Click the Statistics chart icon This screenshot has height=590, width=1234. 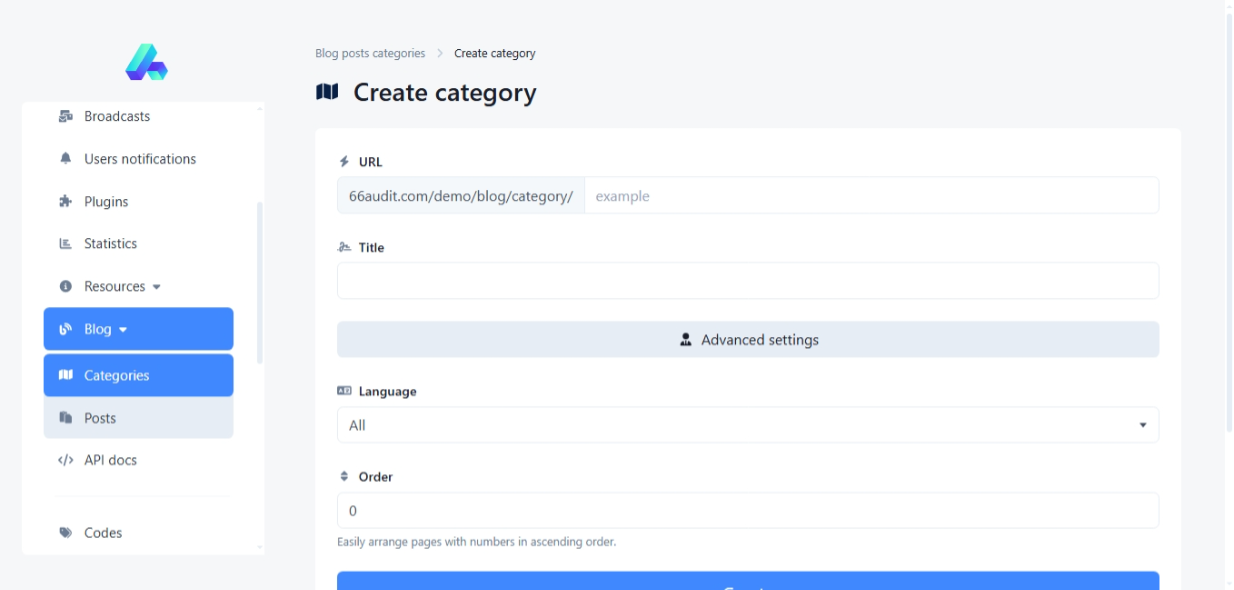66,244
